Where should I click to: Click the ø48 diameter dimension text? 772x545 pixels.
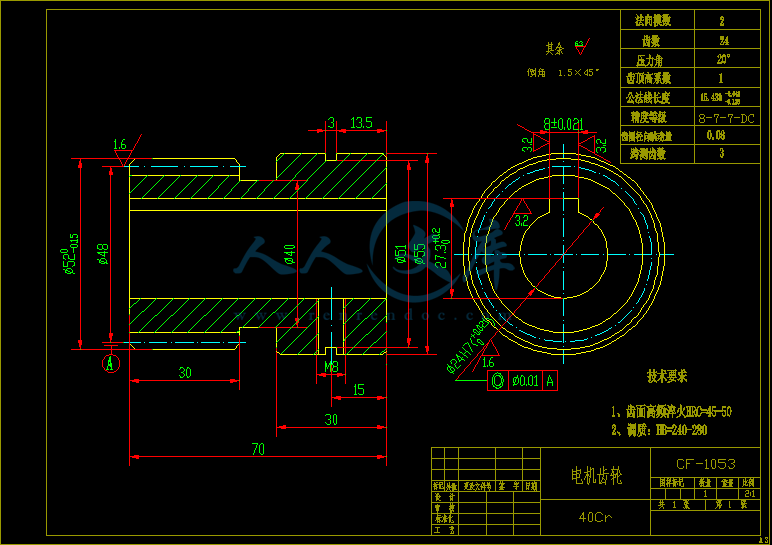103,254
